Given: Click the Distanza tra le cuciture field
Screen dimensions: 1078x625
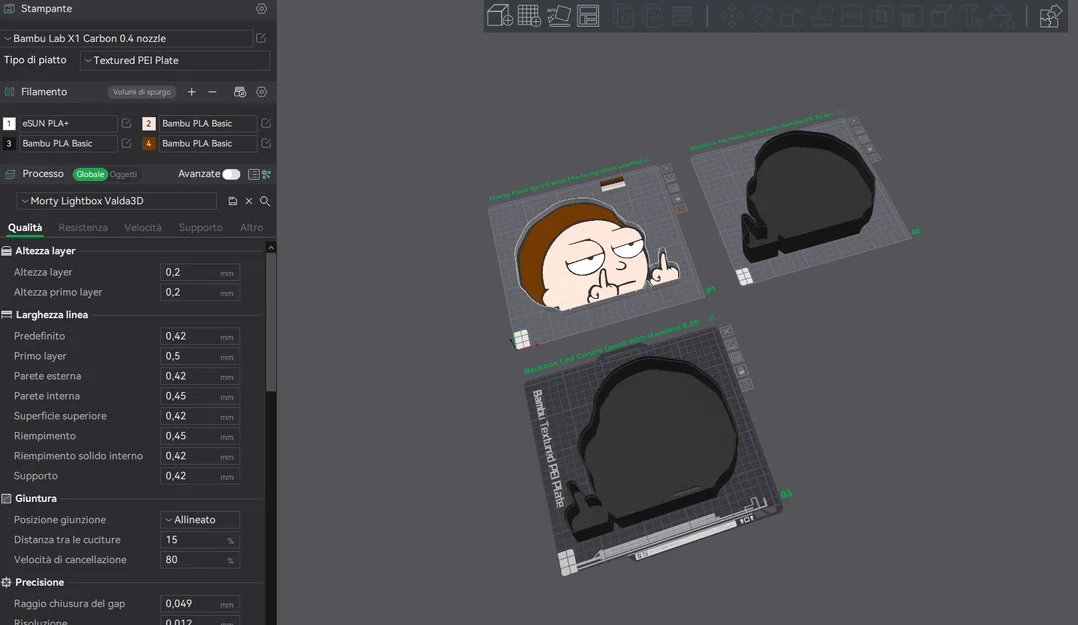Looking at the screenshot, I should 200,540.
